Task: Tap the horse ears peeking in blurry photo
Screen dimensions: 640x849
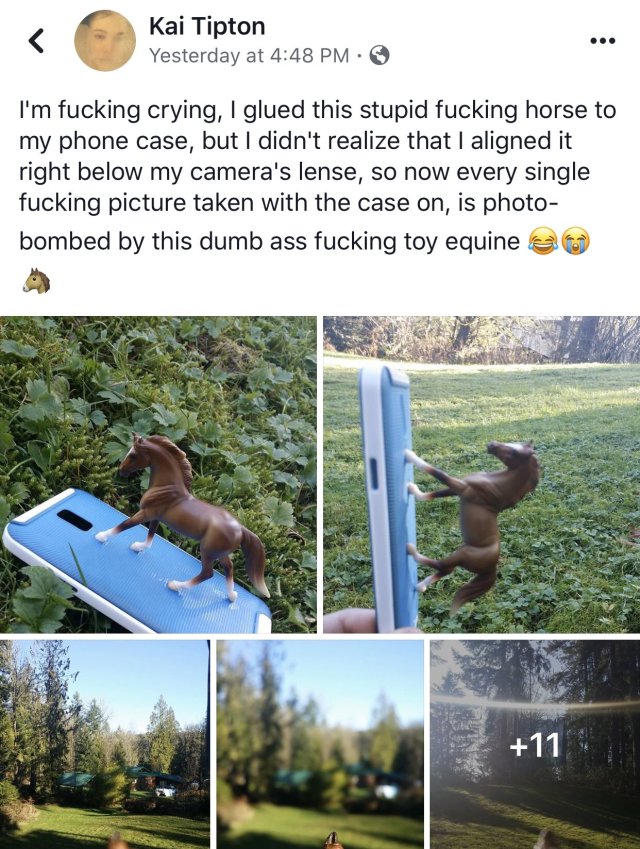Action: (x=334, y=840)
